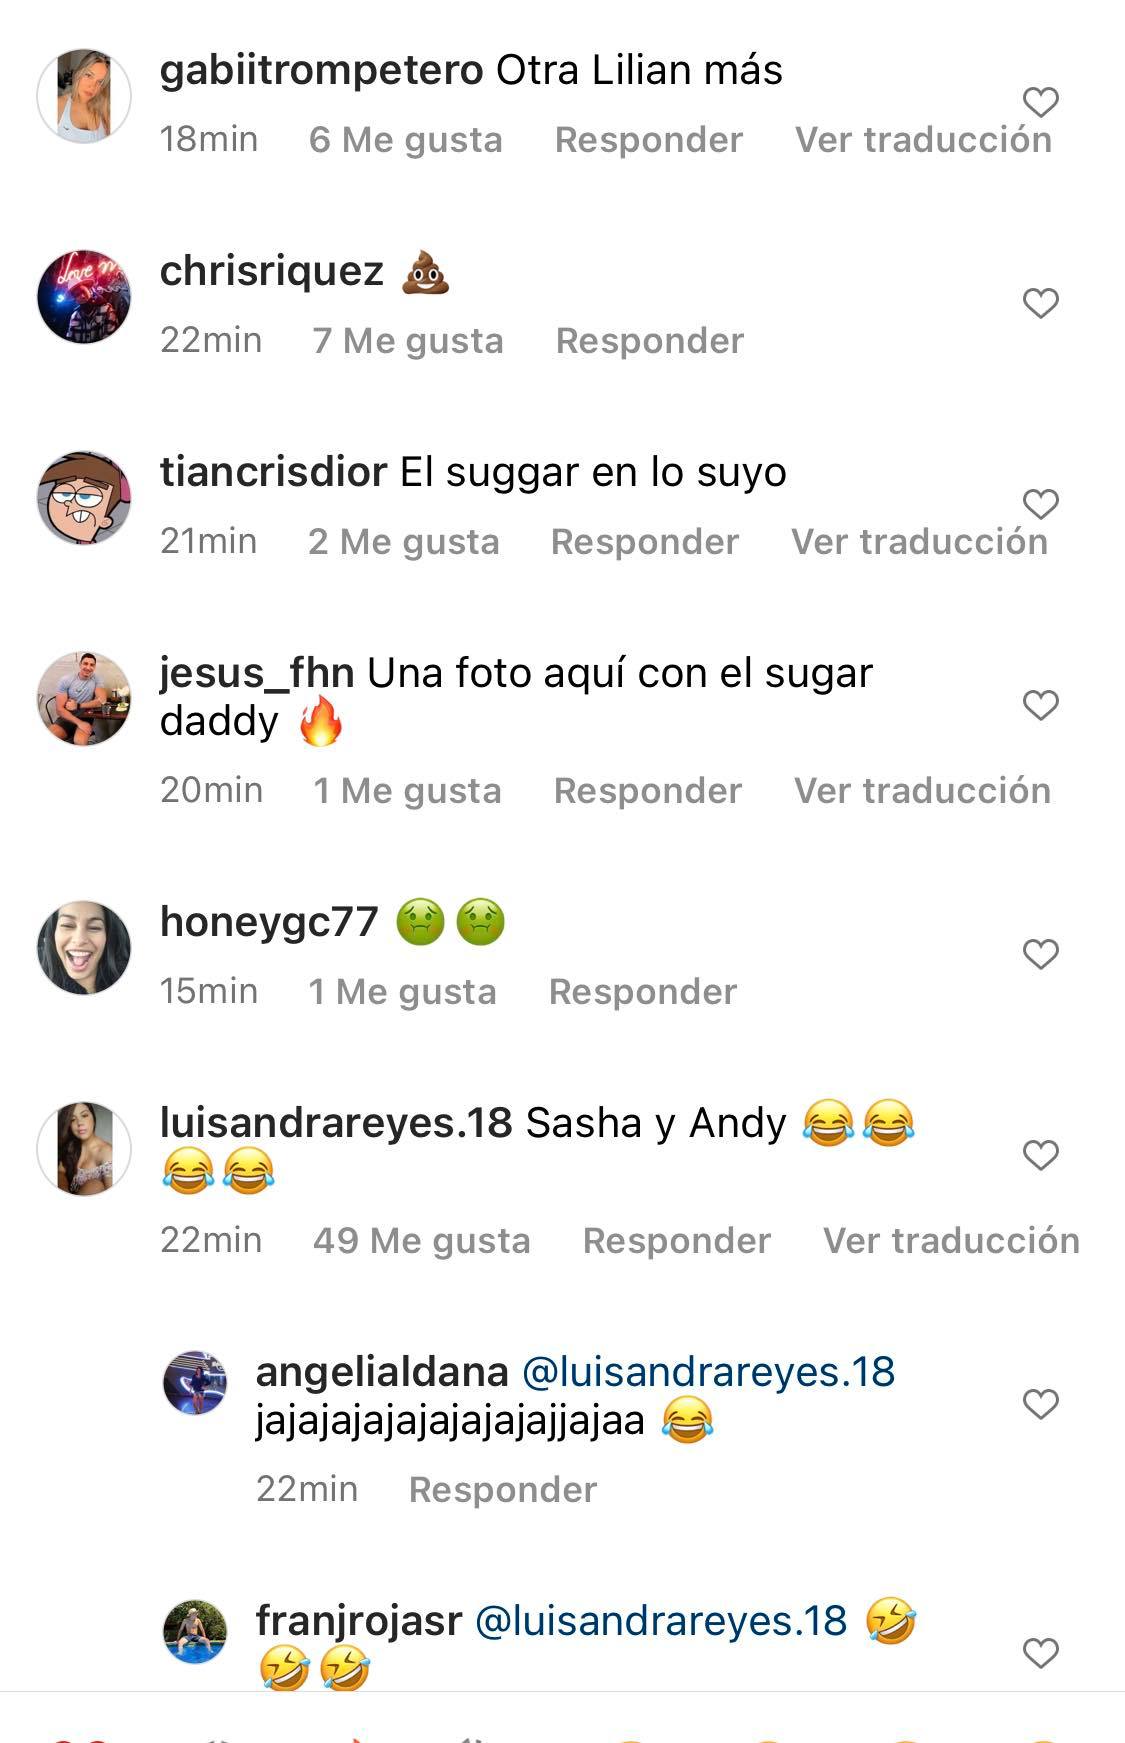Screen dimensions: 1125x1743
Task: View the 49 Me gusta likes list
Action: tap(422, 1241)
